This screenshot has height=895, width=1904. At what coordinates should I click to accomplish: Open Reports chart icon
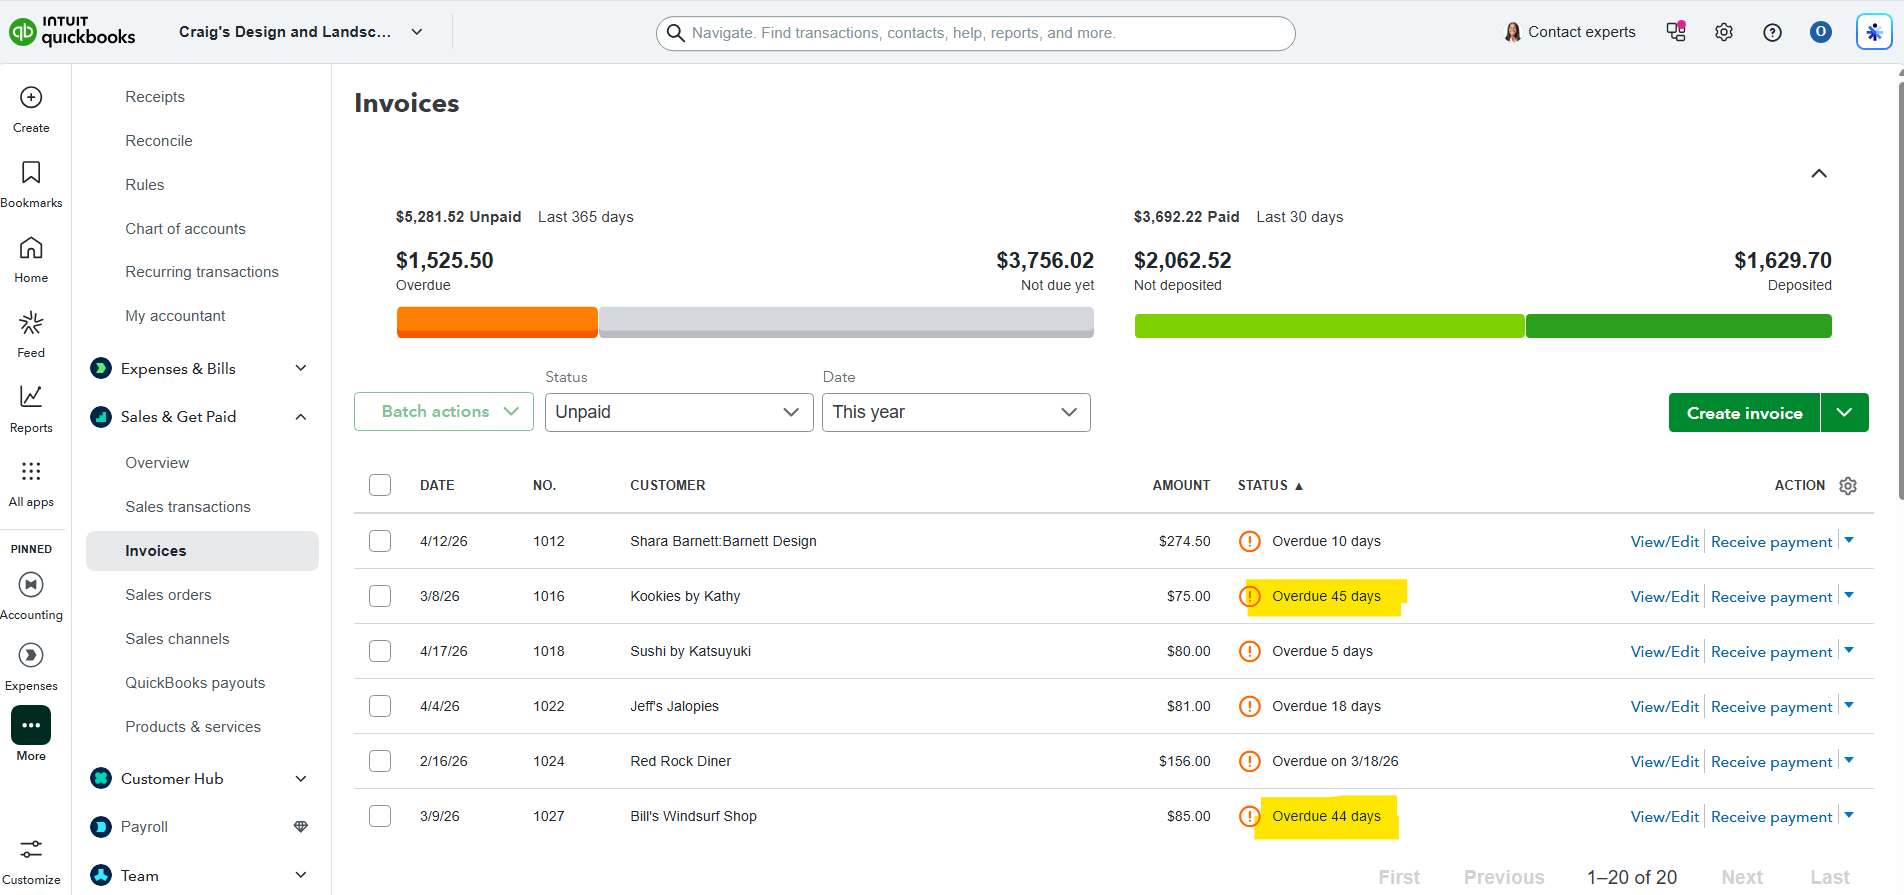31,397
